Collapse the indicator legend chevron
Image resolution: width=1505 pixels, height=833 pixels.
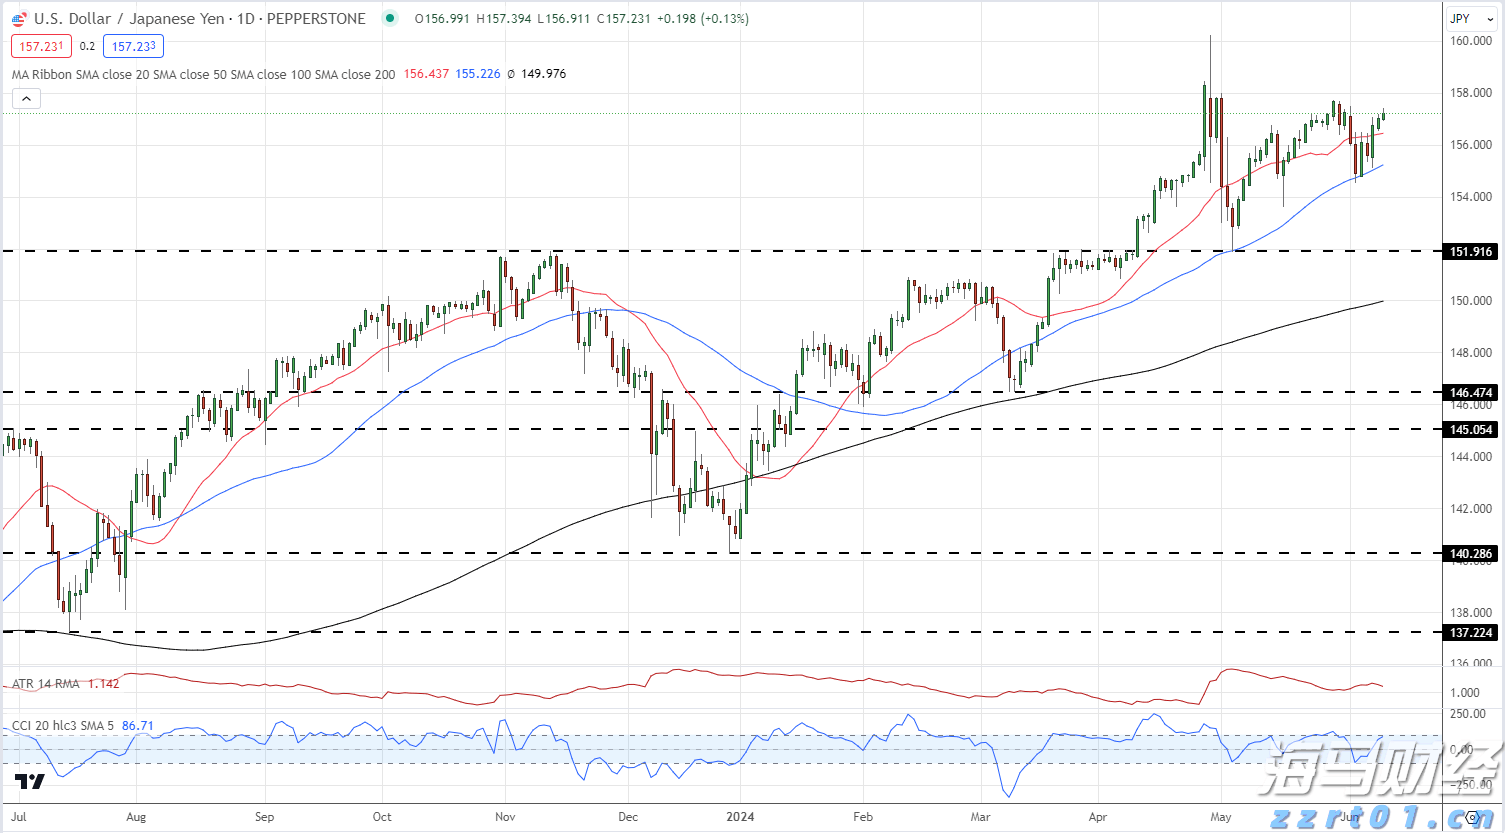(26, 98)
